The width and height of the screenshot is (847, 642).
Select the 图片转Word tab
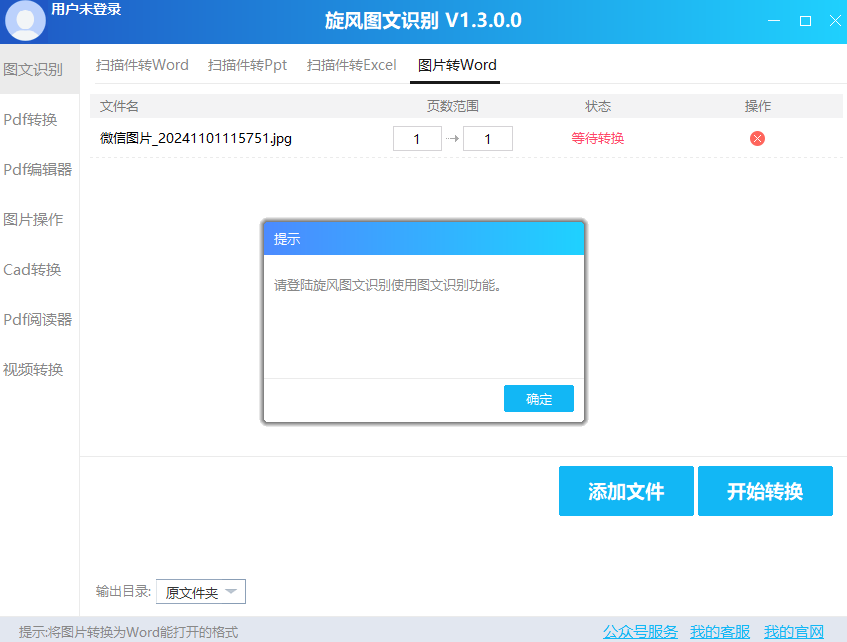457,65
